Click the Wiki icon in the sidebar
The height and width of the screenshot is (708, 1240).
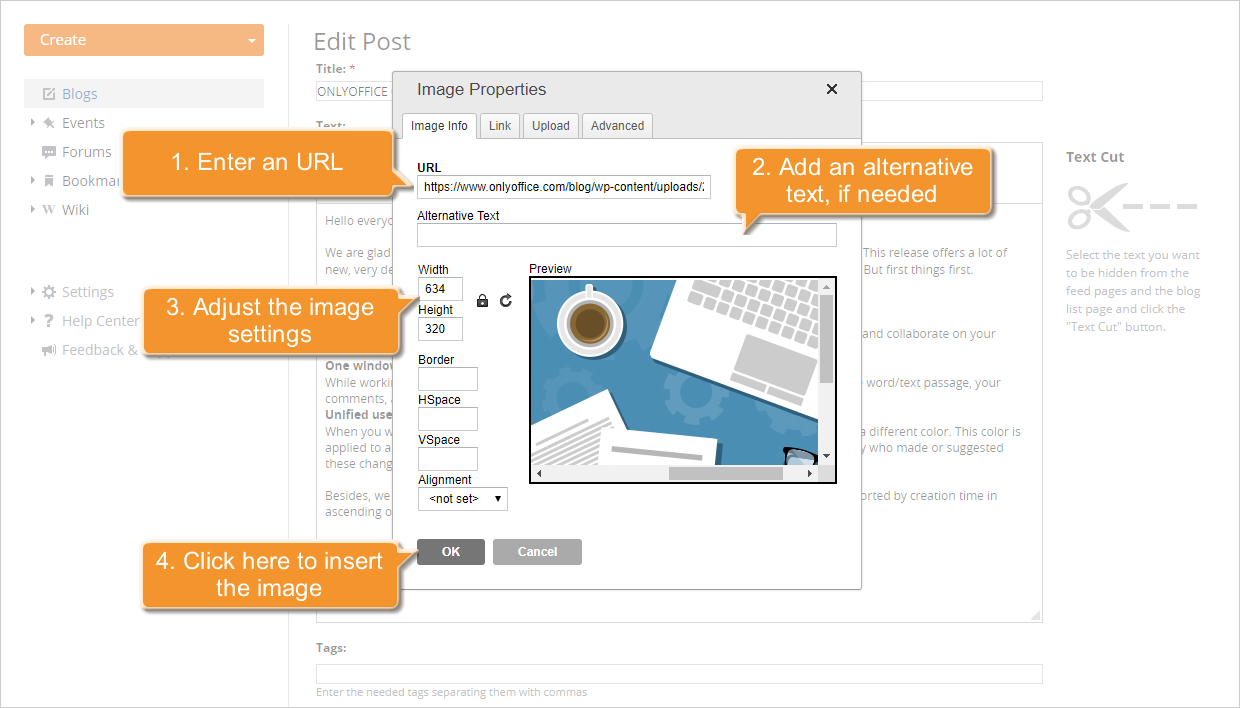[49, 209]
